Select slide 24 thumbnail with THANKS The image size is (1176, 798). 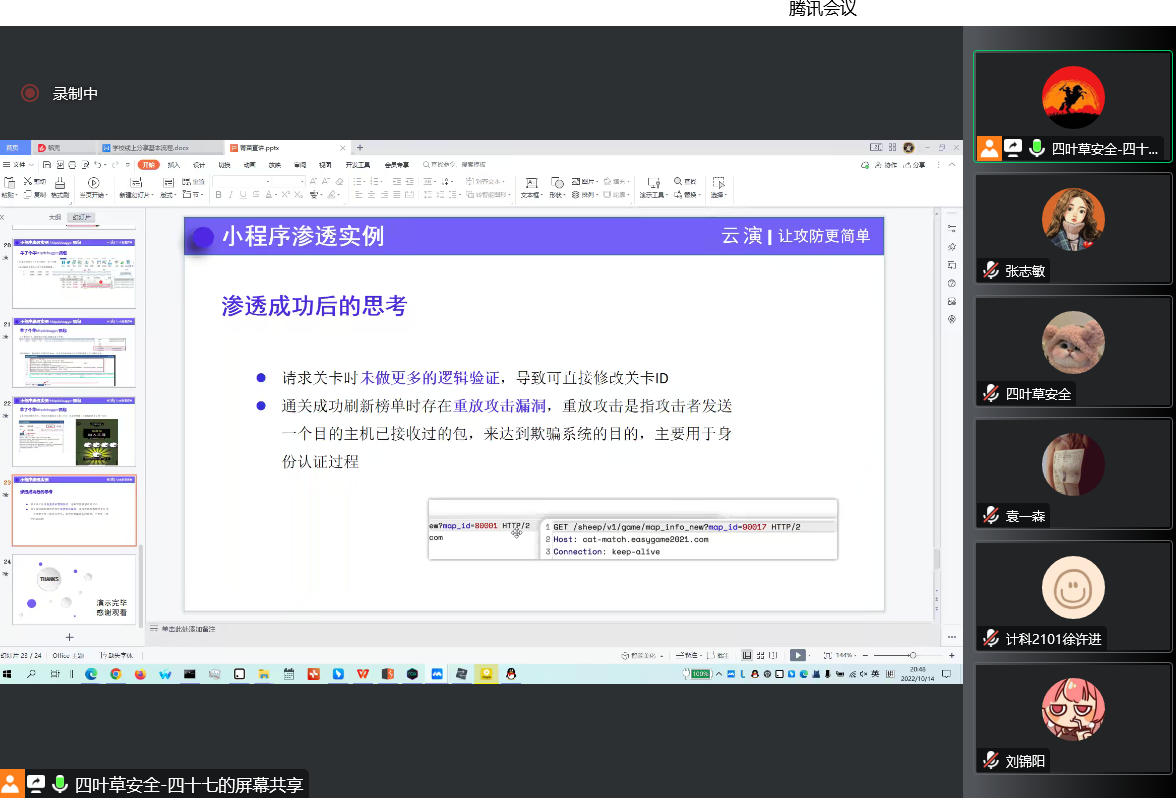(x=73, y=589)
